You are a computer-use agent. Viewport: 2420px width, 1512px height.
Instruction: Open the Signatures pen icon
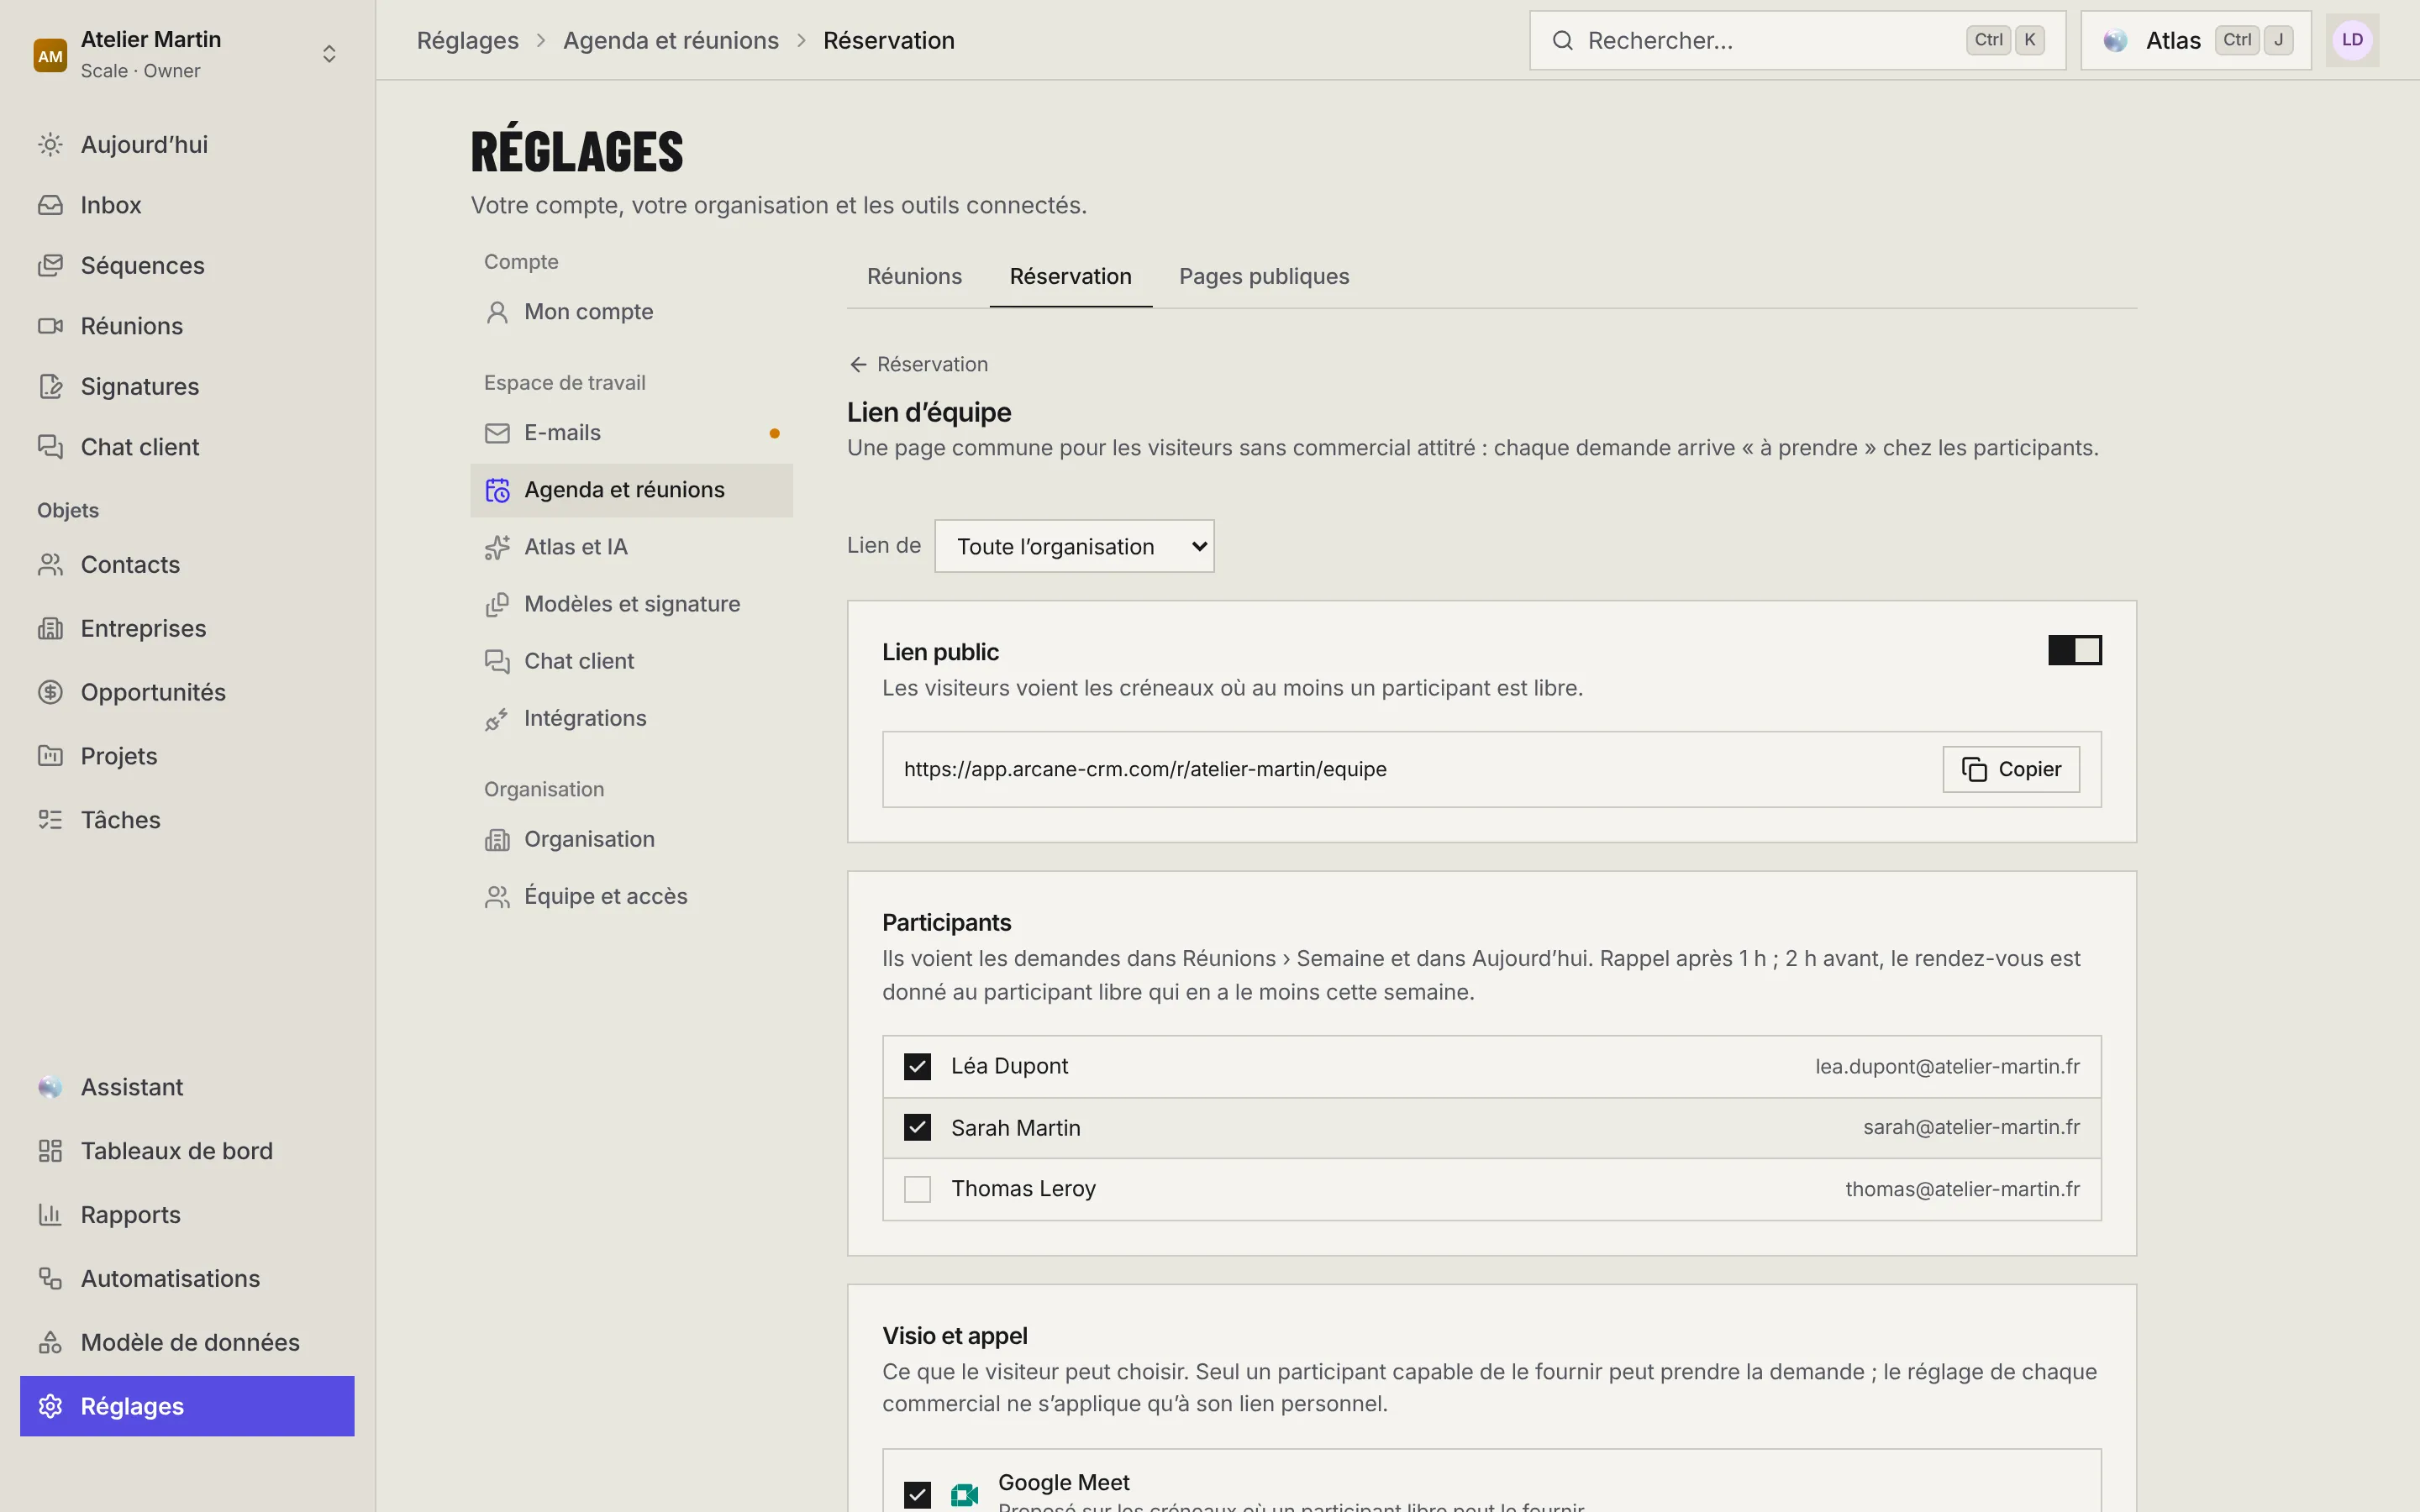50,387
